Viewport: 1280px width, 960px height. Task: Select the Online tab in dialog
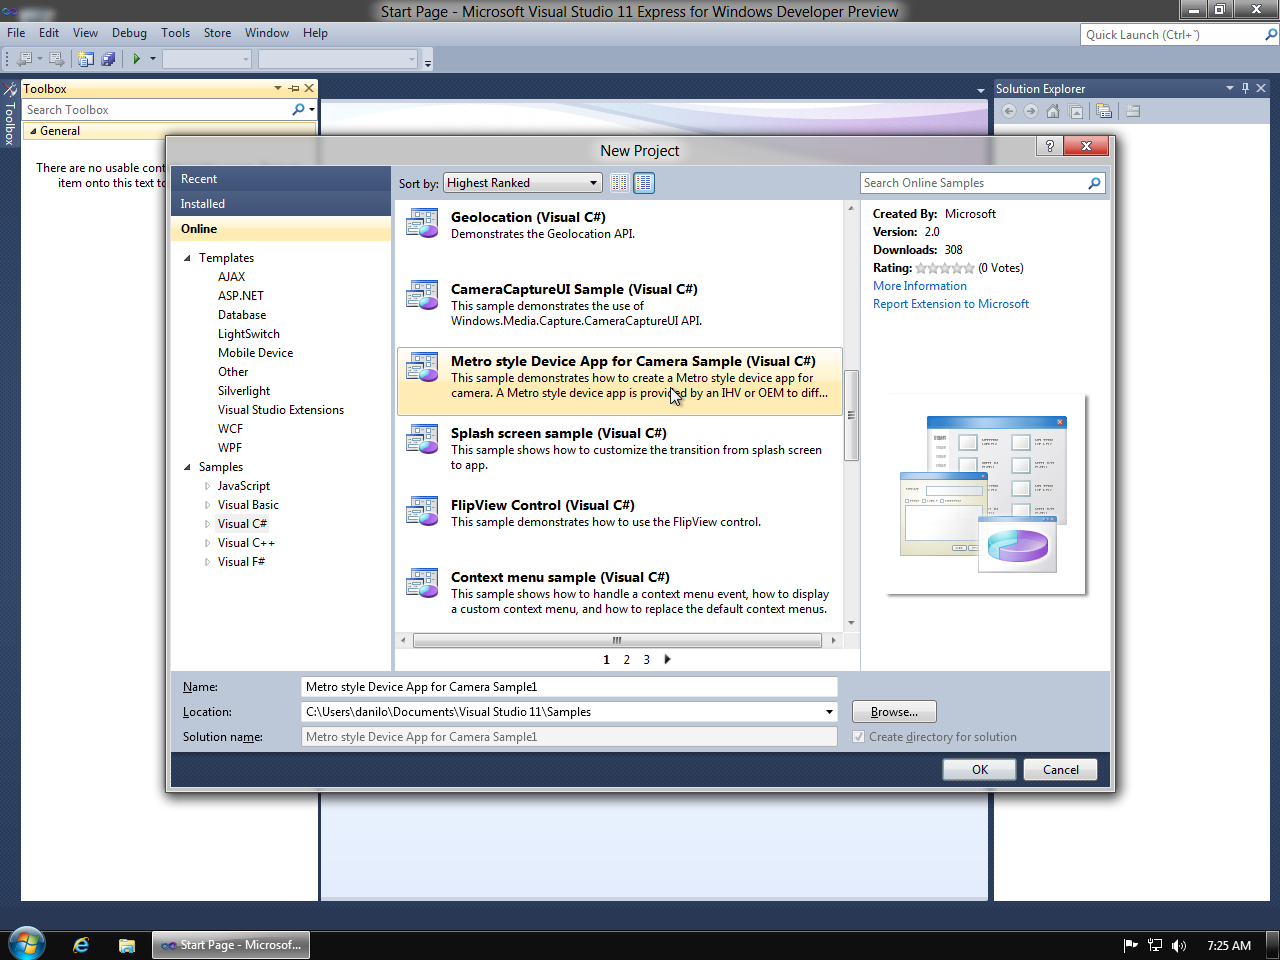281,229
